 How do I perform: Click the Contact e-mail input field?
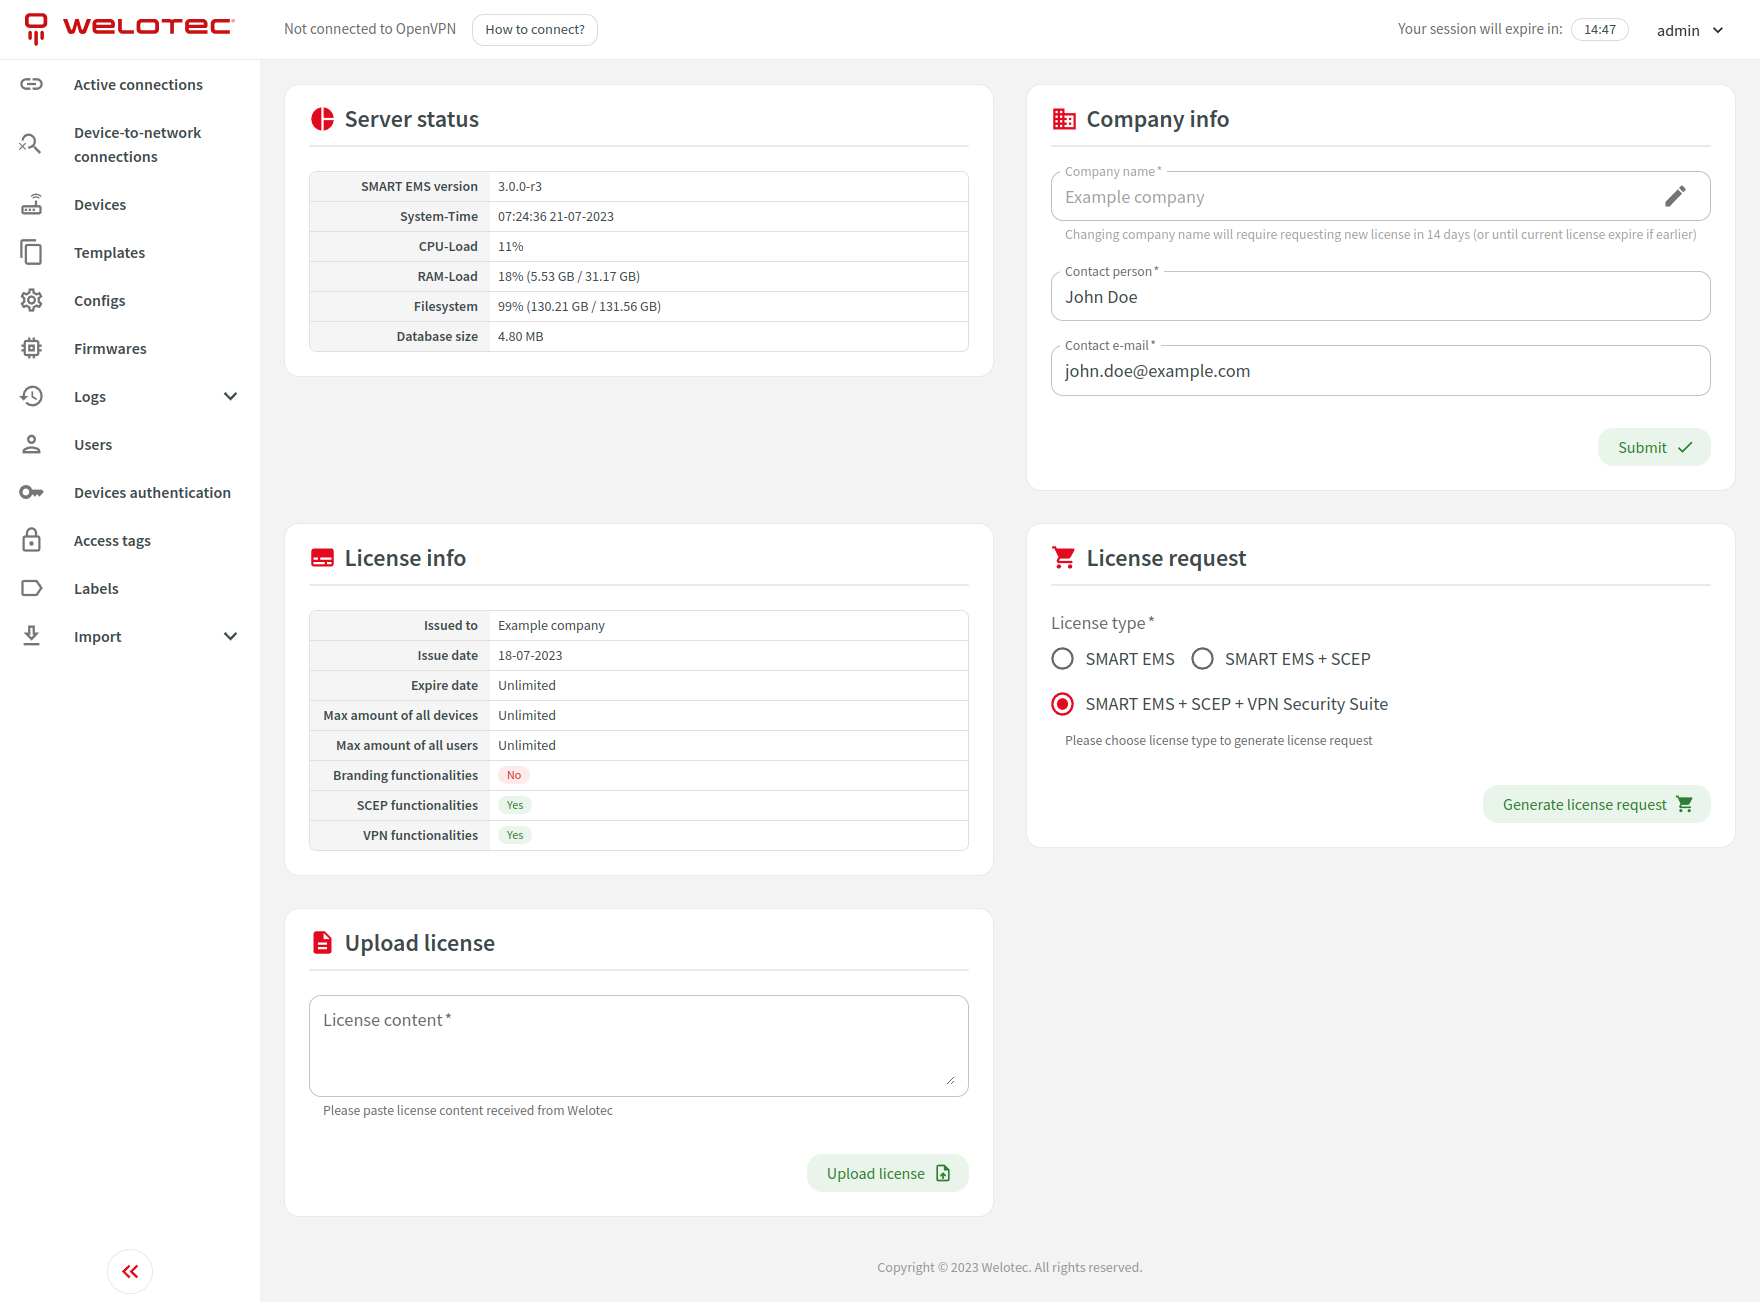point(1380,372)
